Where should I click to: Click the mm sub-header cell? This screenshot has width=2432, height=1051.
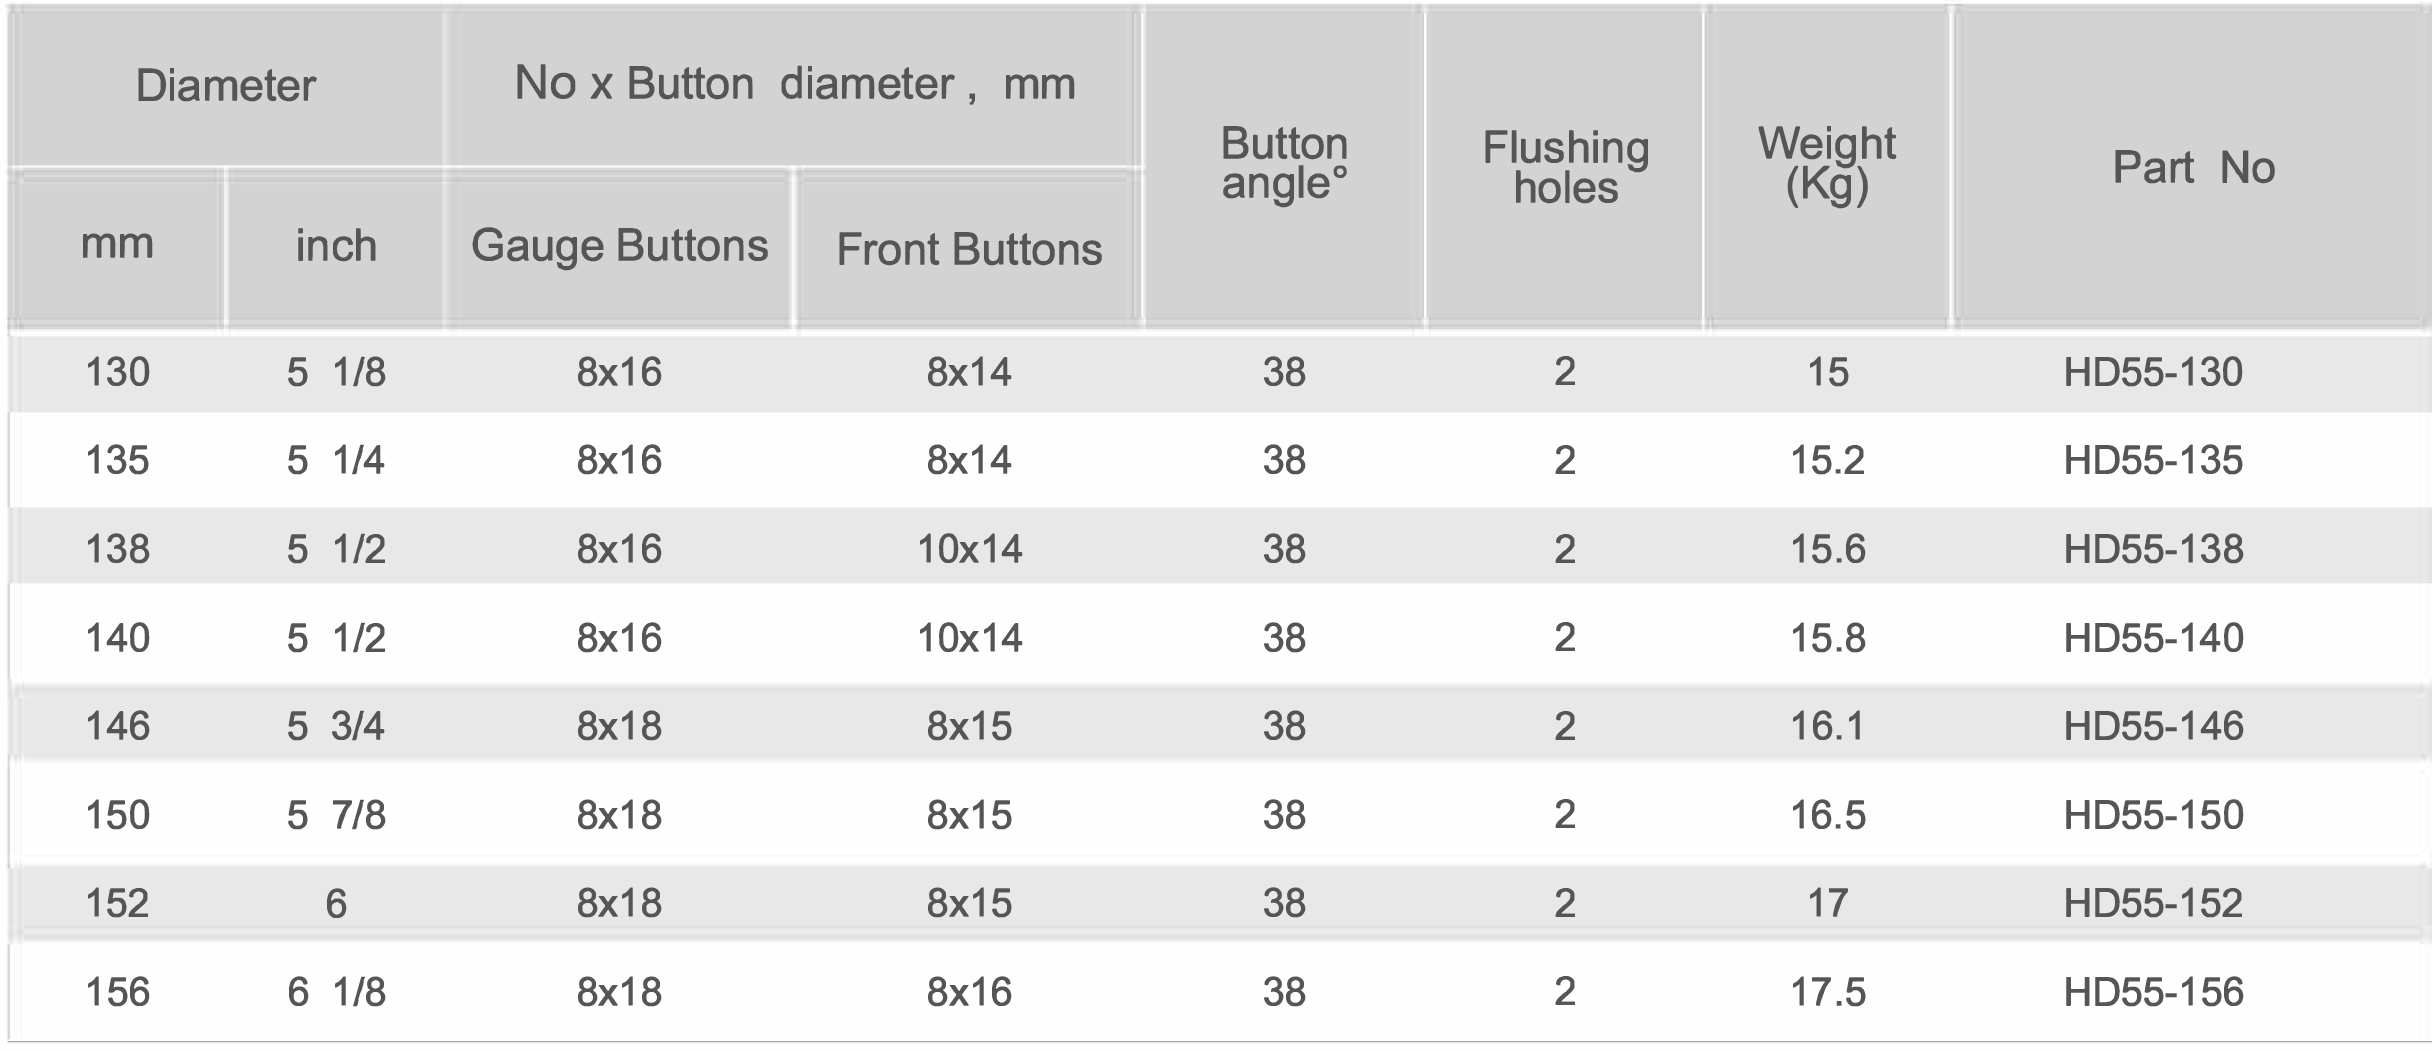coord(117,244)
